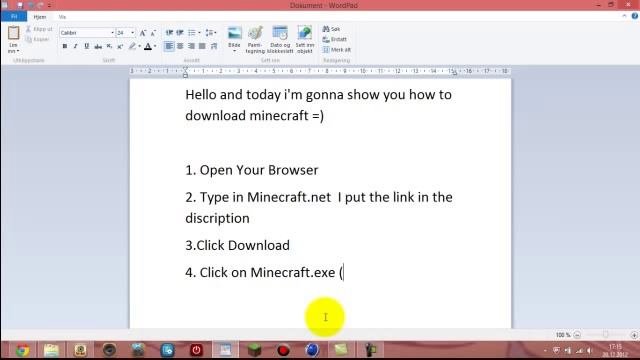640x360 pixels.
Task: Open the line spacing dropdown
Action: click(x=211, y=33)
